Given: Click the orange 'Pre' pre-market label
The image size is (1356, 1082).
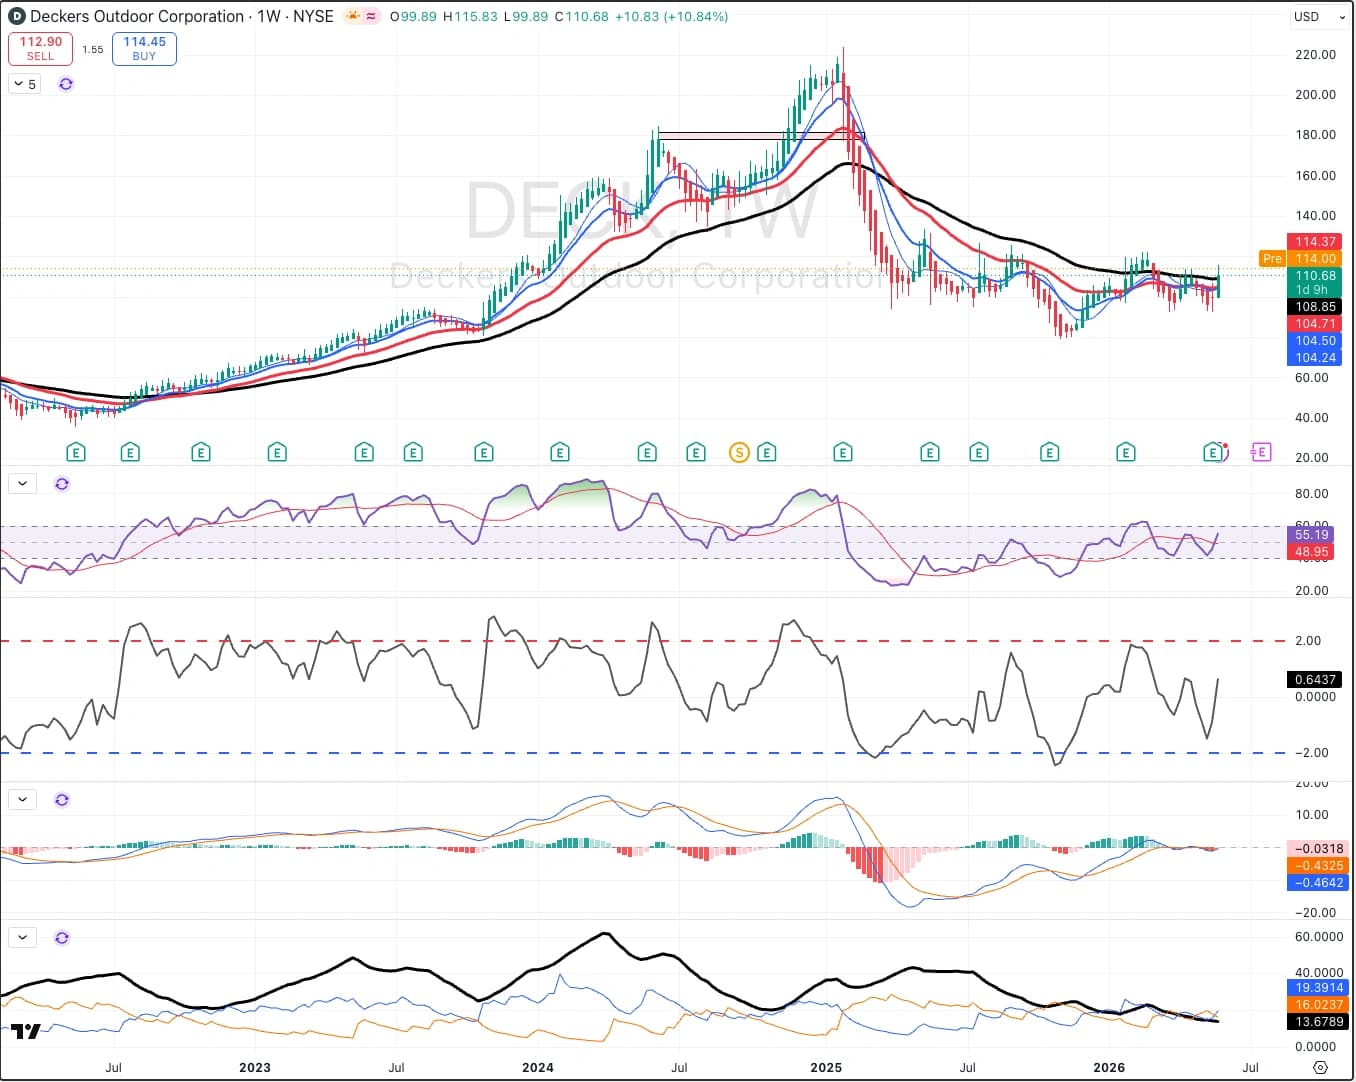Looking at the screenshot, I should pos(1272,259).
